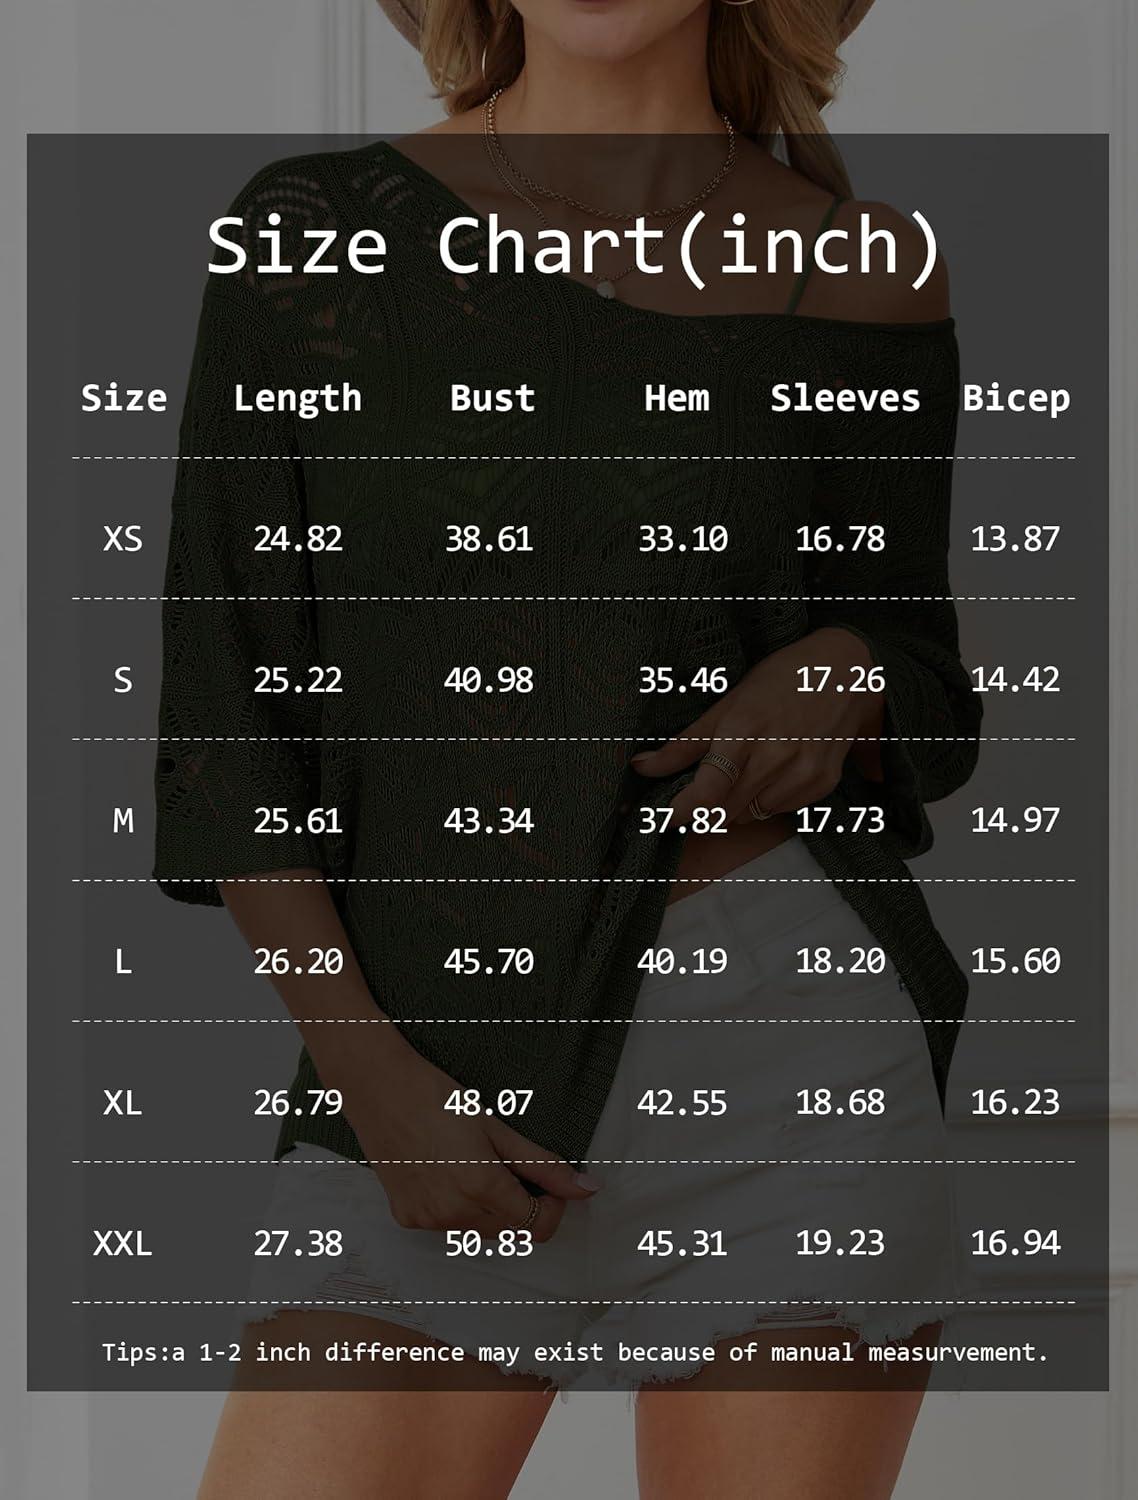Viewport: 1138px width, 1500px height.
Task: Click the Hem column header
Action: 676,398
